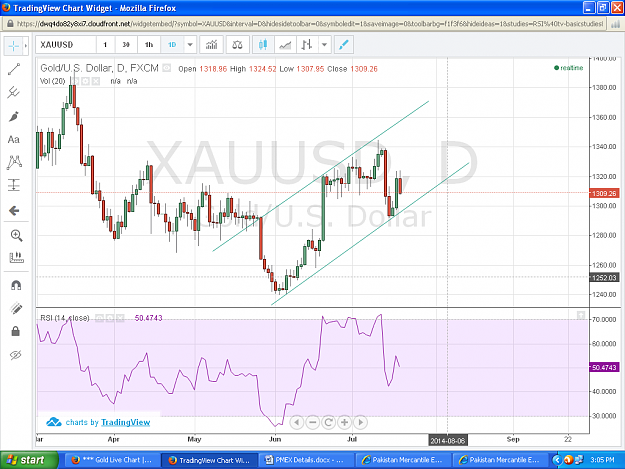Switch to 1h interval
This screenshot has height=469, width=625.
(x=149, y=45)
